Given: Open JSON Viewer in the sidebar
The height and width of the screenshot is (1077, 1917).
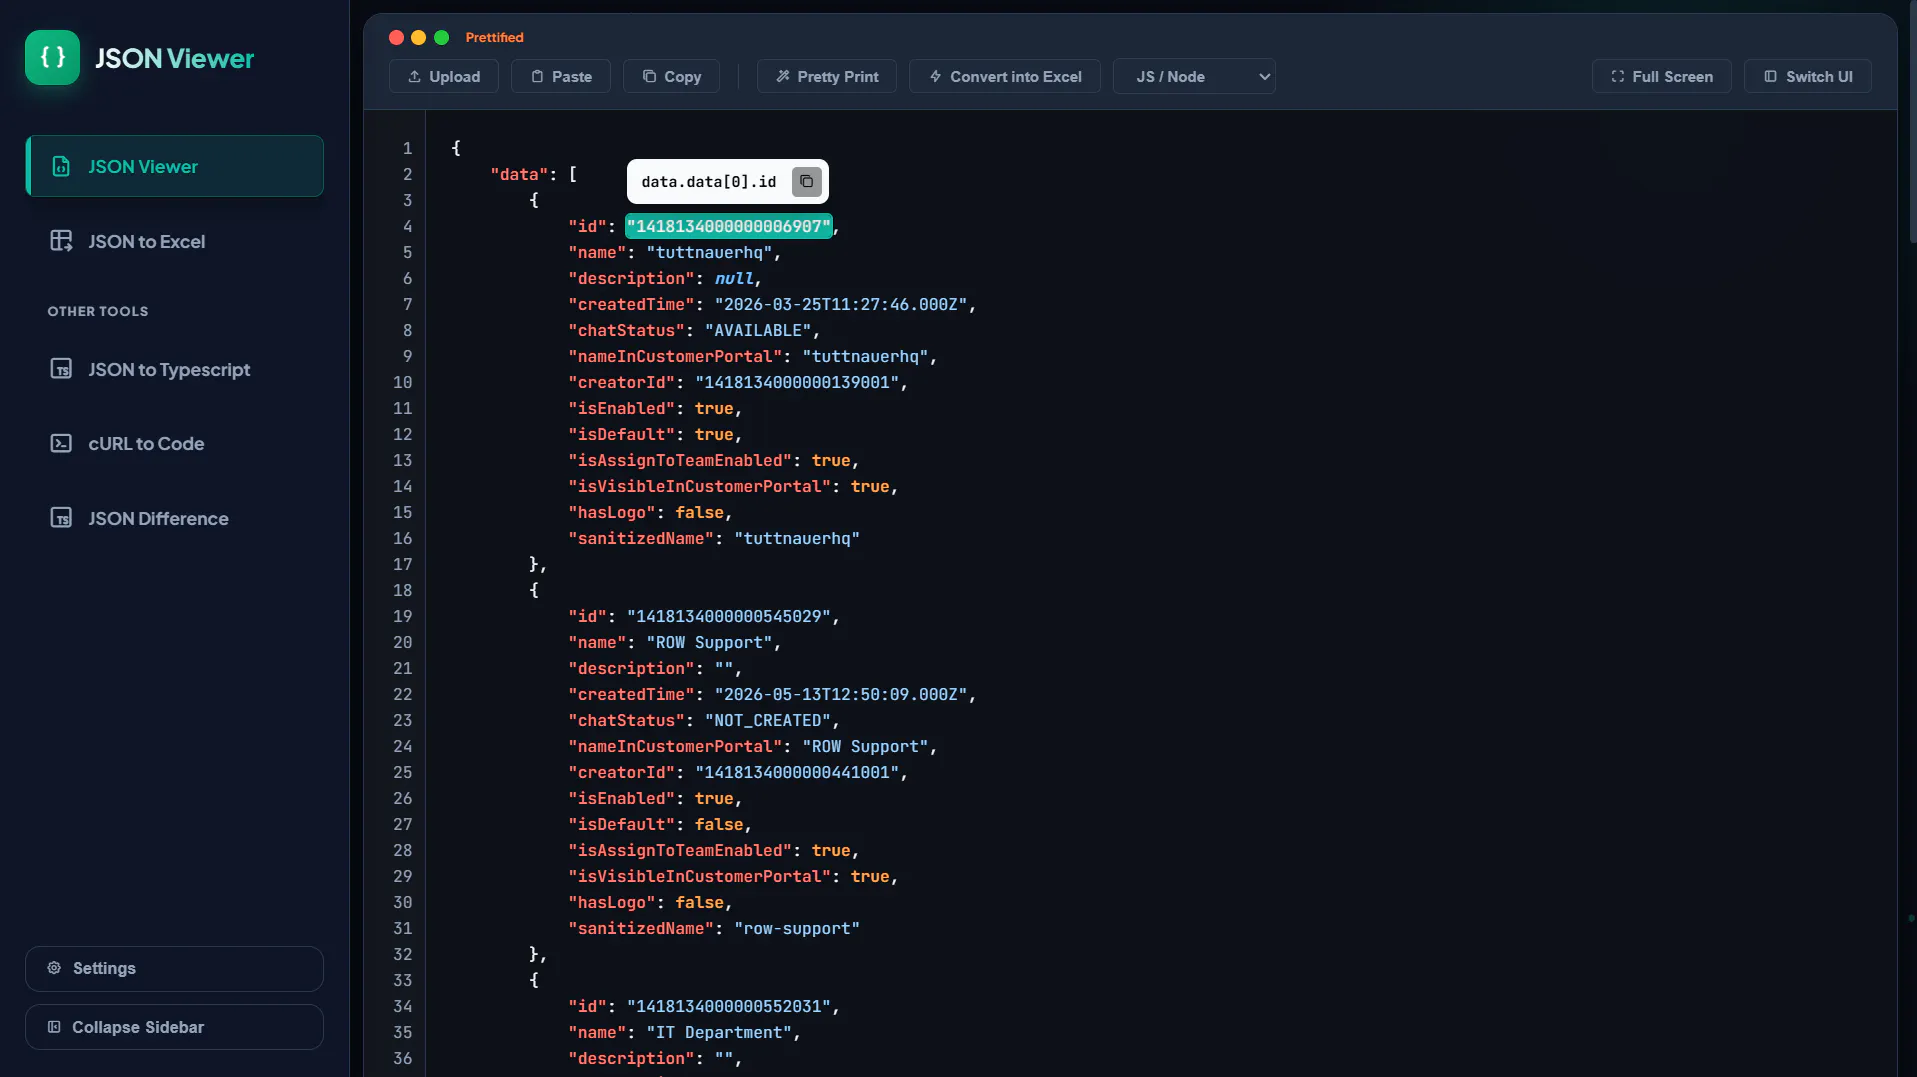Looking at the screenshot, I should 174,166.
